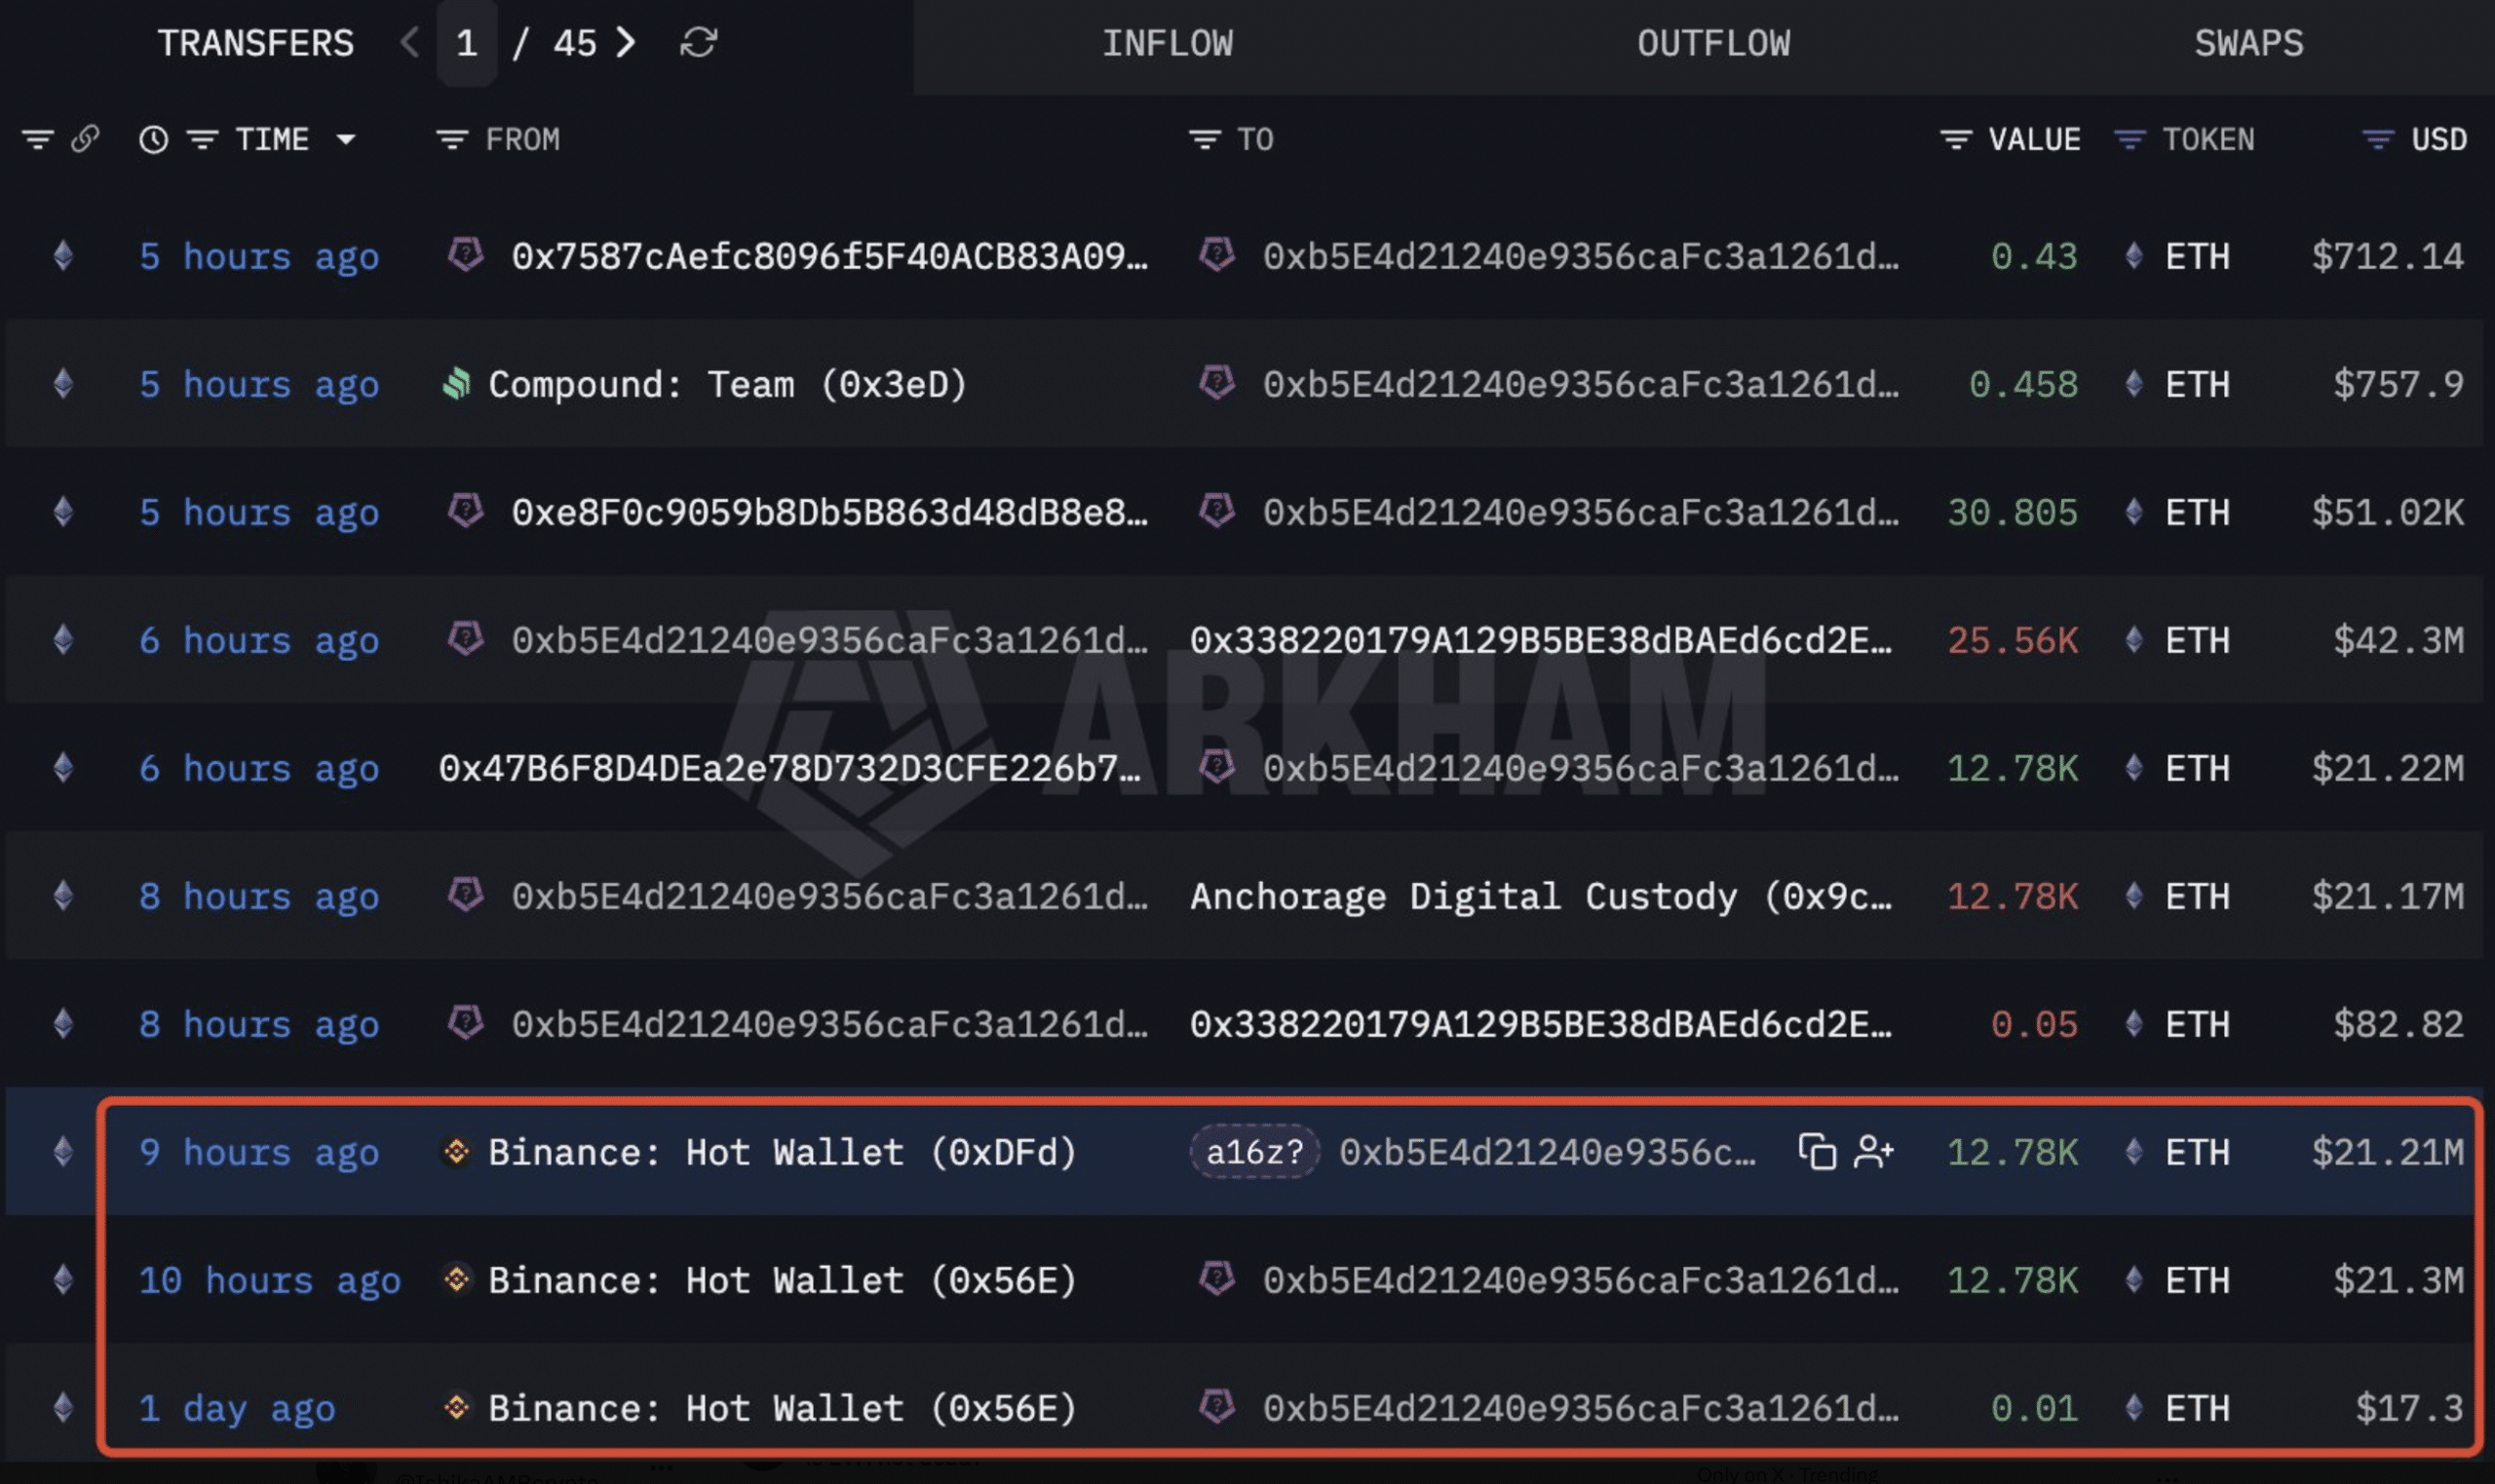Click Ethereum chain icon in $82.82 row
This screenshot has height=1484, width=2495.
(63, 1024)
